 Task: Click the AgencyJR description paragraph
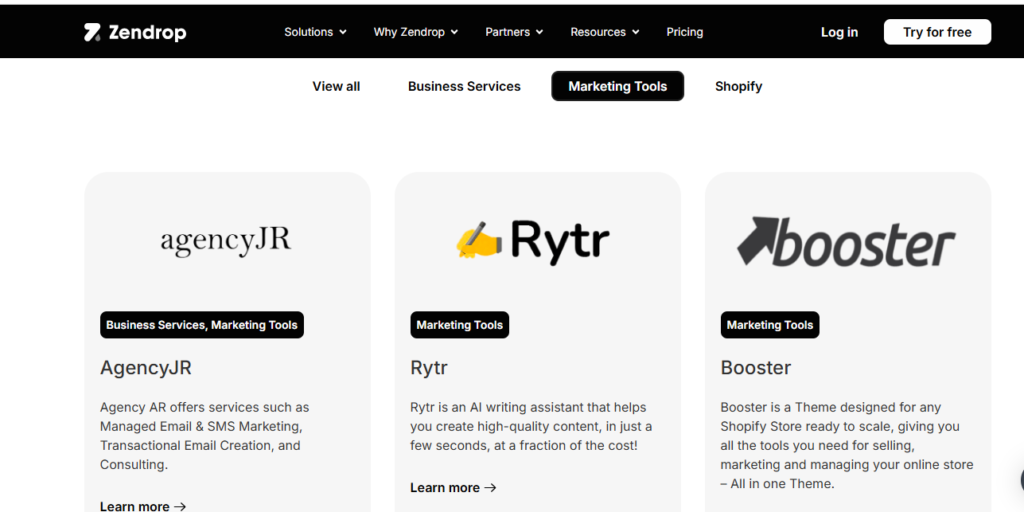(x=204, y=436)
